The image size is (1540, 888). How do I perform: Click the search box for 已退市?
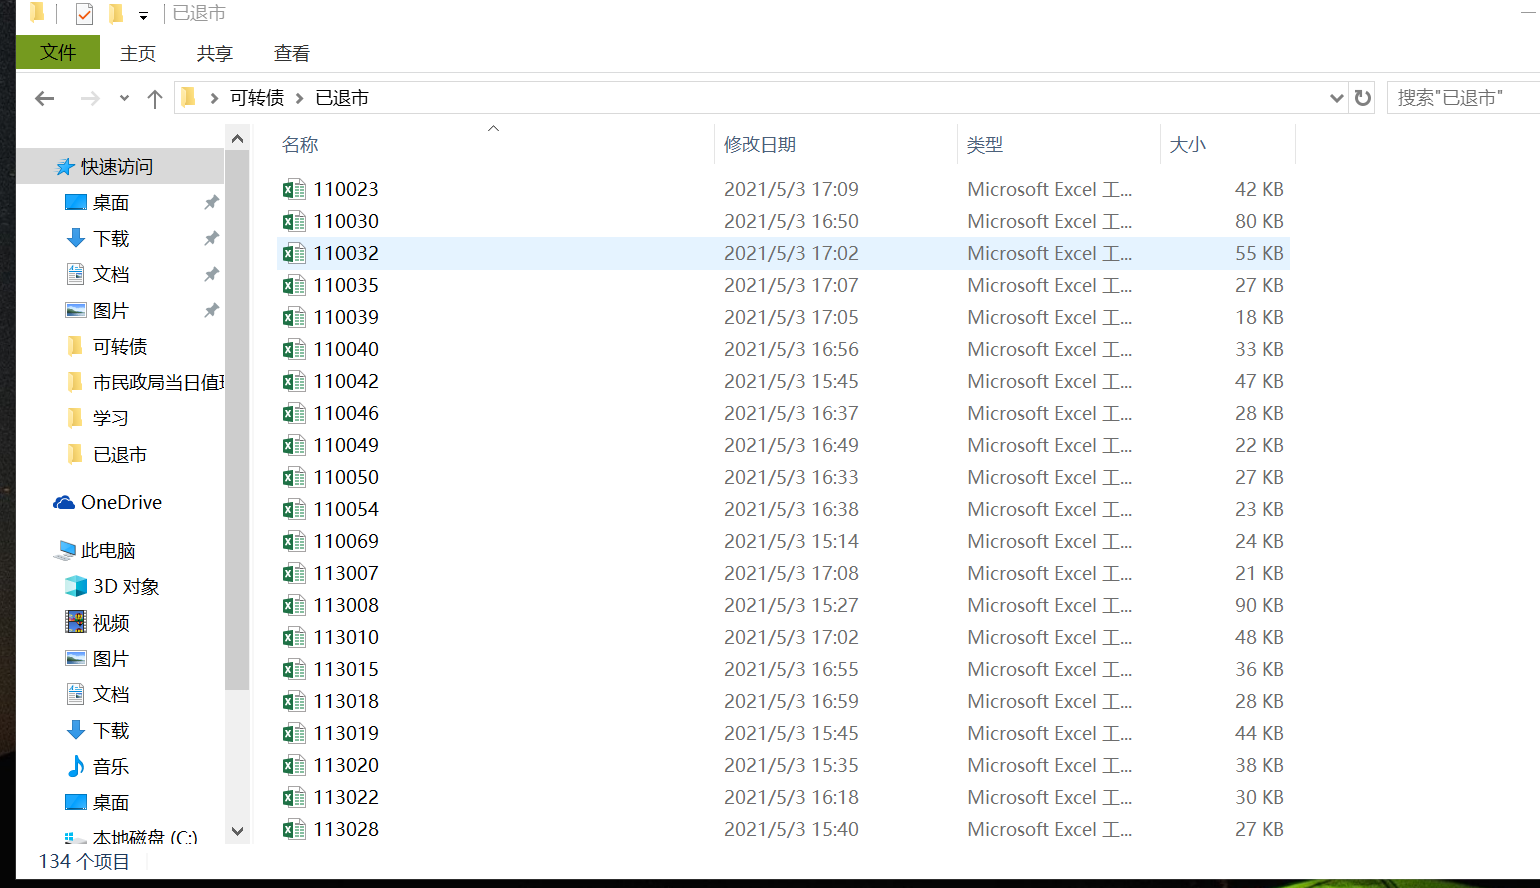click(1463, 98)
